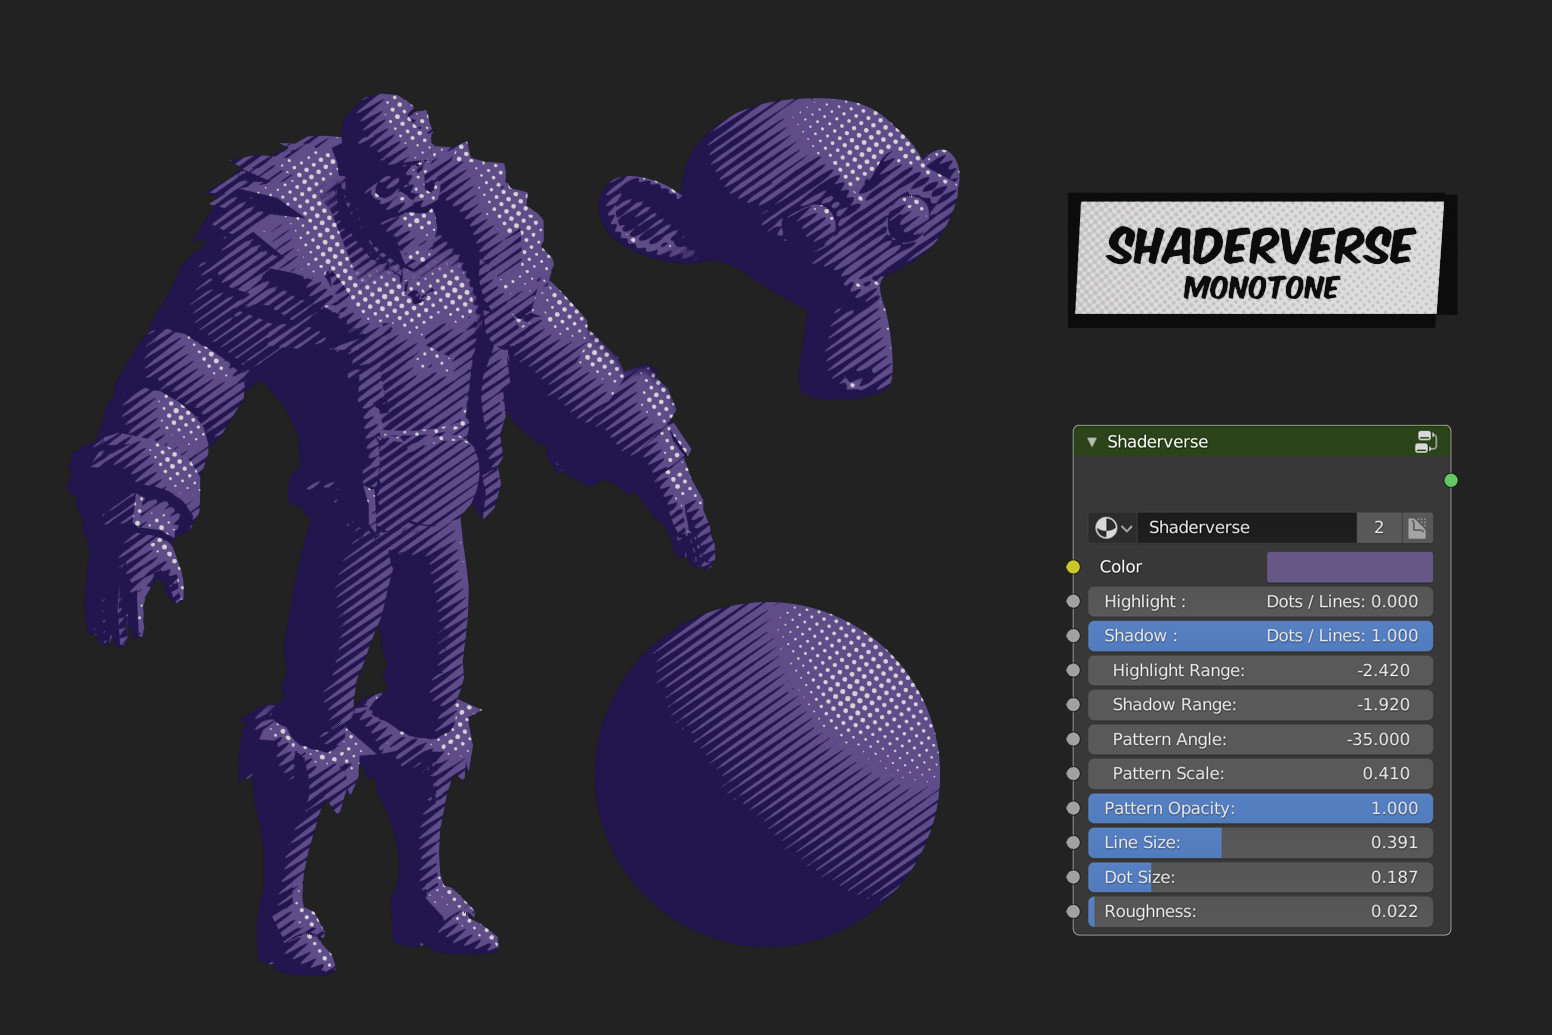Click the Pattern Scale input socket
Screen dimensions: 1552x1035
1073,774
